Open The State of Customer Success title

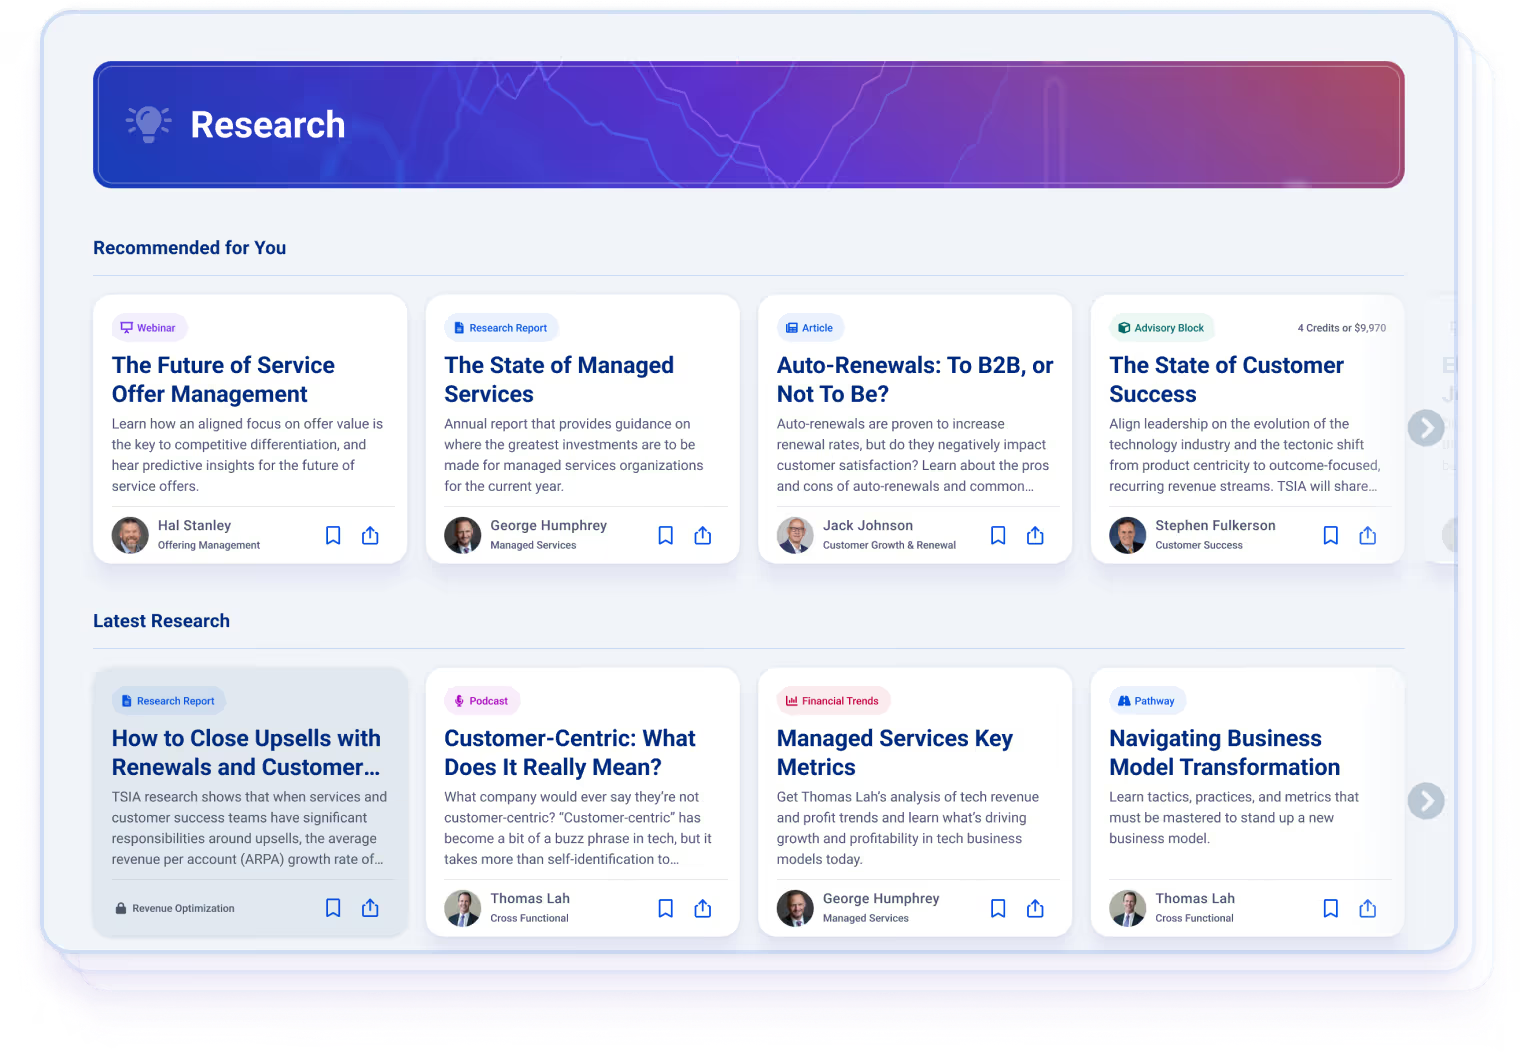coord(1226,380)
